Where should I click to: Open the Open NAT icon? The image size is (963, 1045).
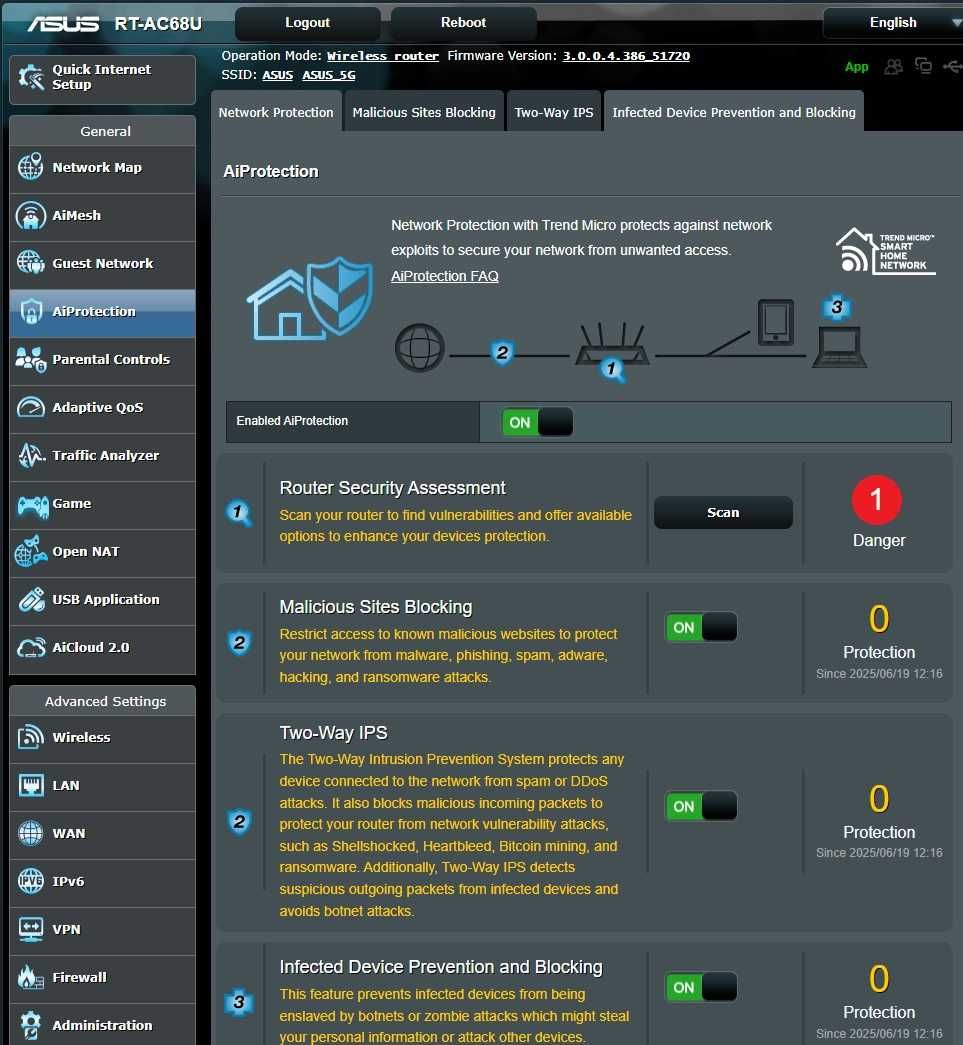point(31,551)
